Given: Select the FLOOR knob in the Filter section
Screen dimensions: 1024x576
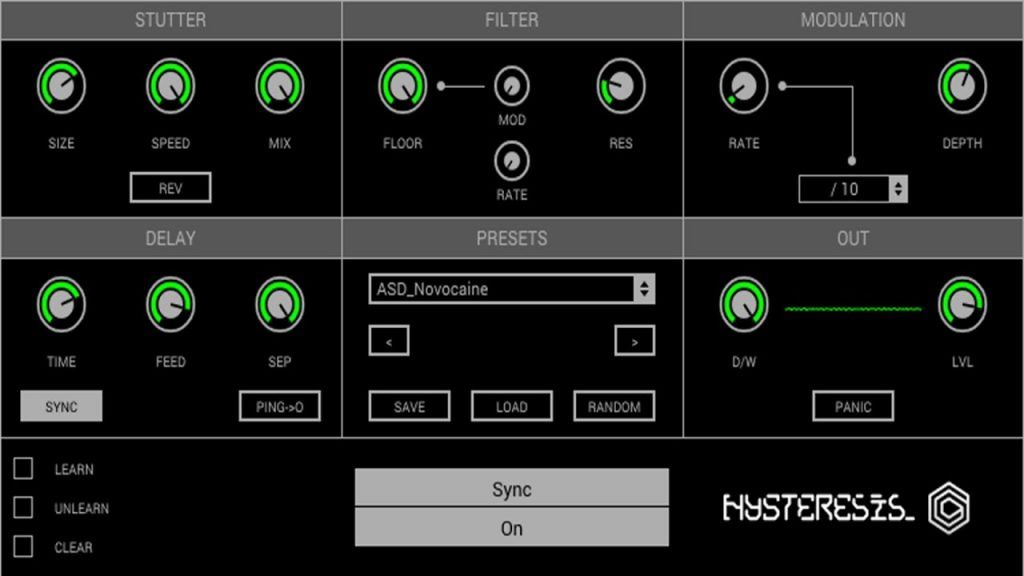Looking at the screenshot, I should [x=402, y=88].
